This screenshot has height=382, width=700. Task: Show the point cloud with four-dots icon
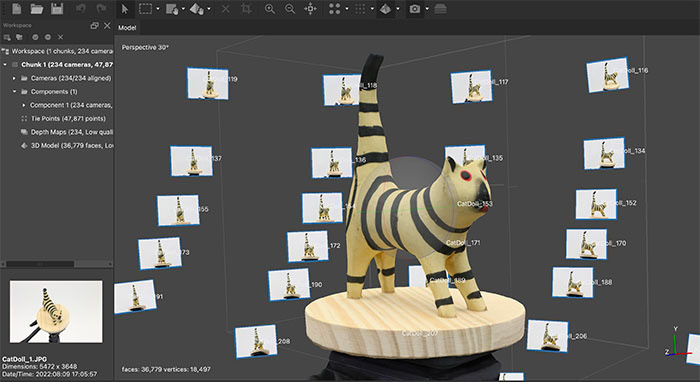pos(334,9)
